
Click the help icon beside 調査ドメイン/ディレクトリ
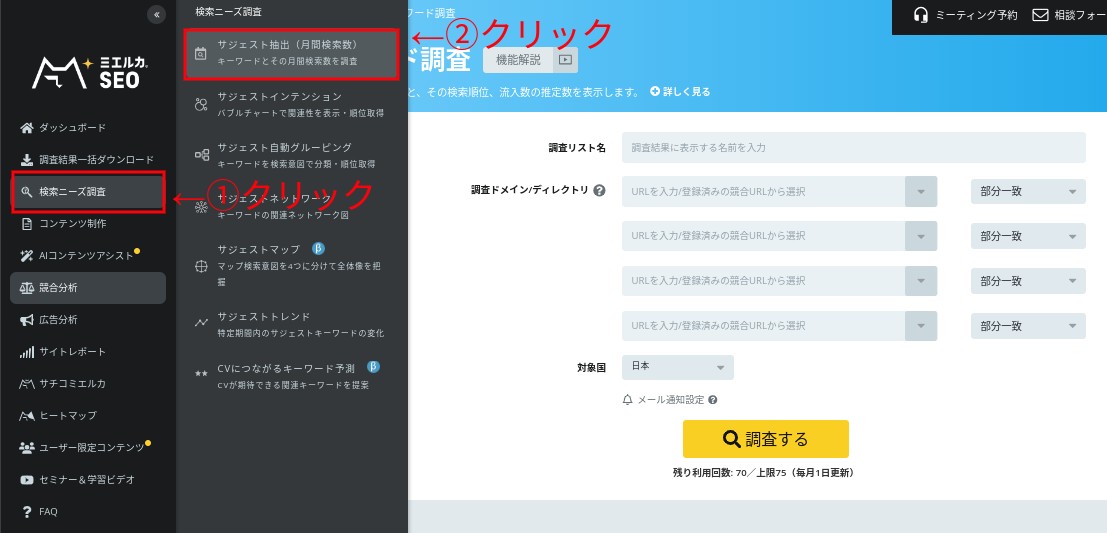point(599,190)
